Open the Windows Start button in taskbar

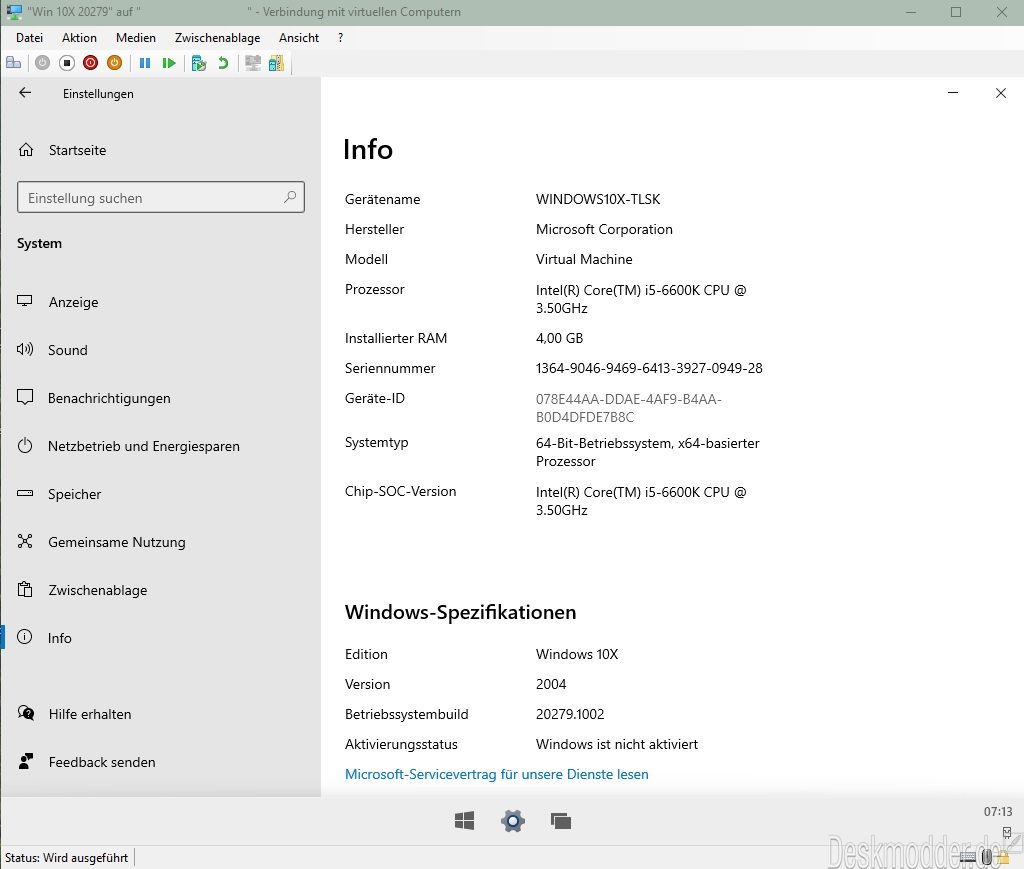coord(464,821)
